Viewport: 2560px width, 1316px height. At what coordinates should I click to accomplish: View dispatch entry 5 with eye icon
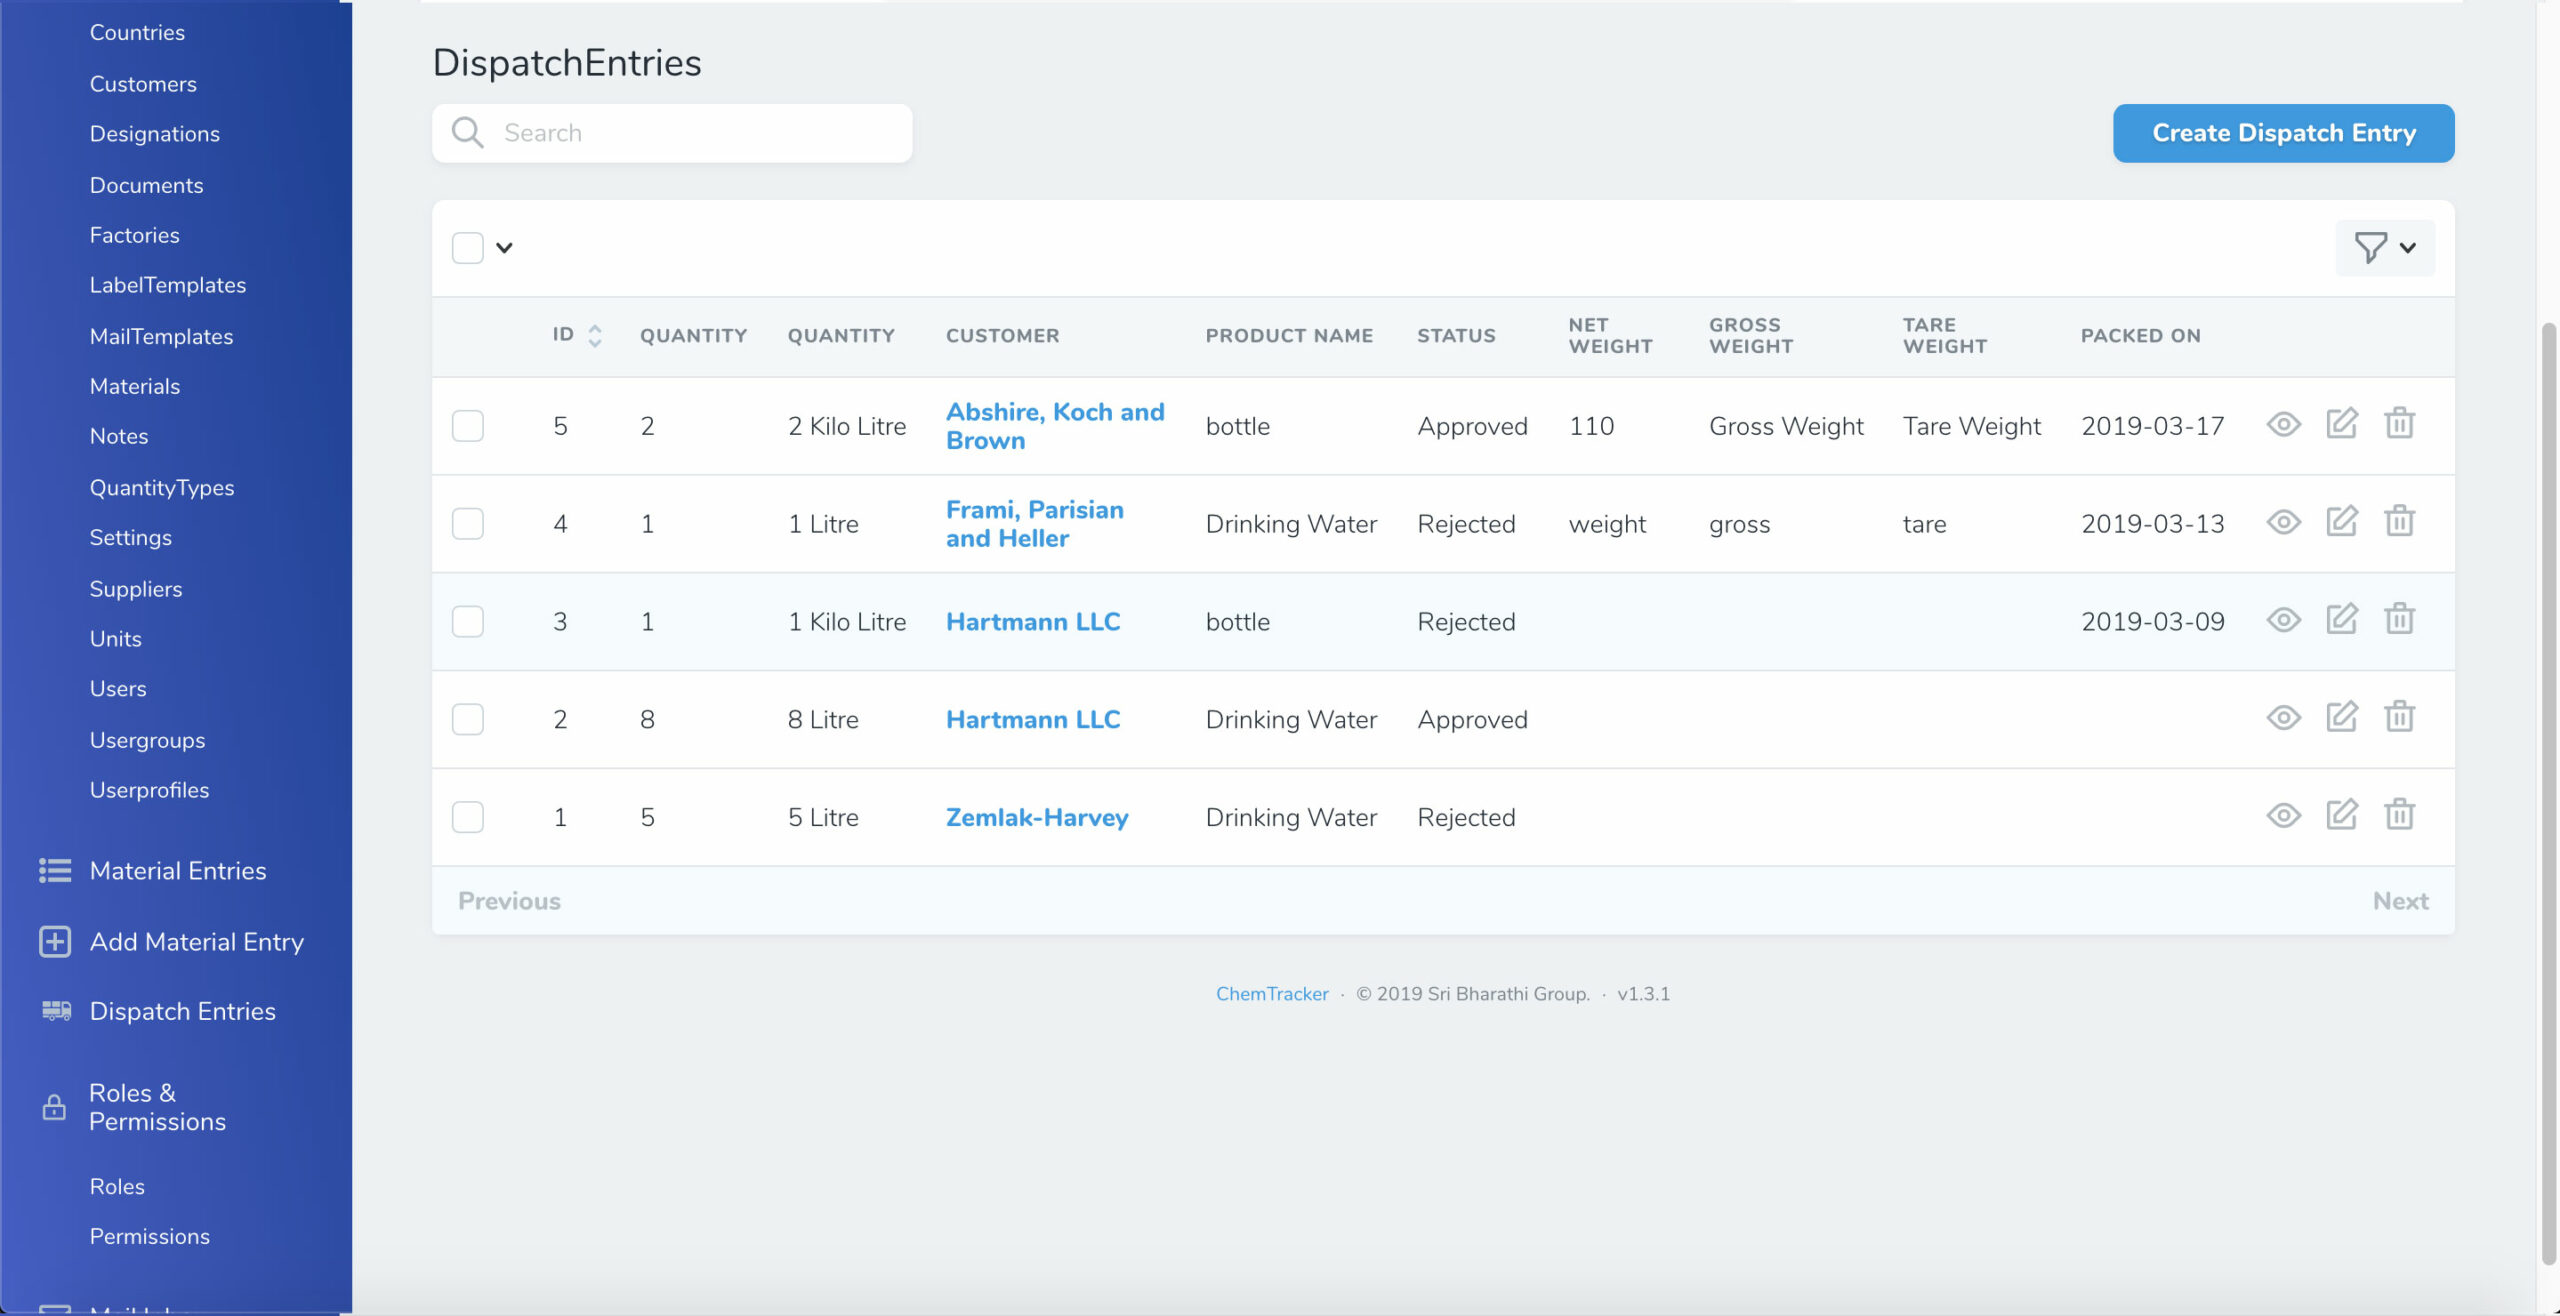click(x=2283, y=424)
